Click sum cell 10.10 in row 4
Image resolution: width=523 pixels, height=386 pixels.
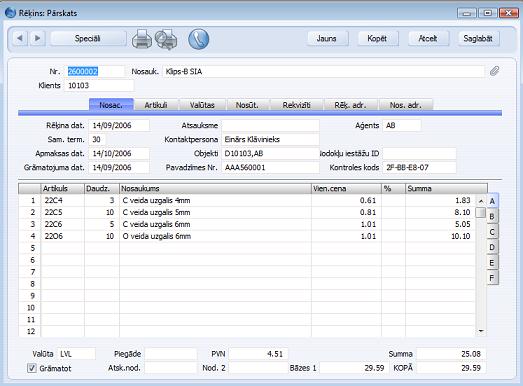click(440, 237)
